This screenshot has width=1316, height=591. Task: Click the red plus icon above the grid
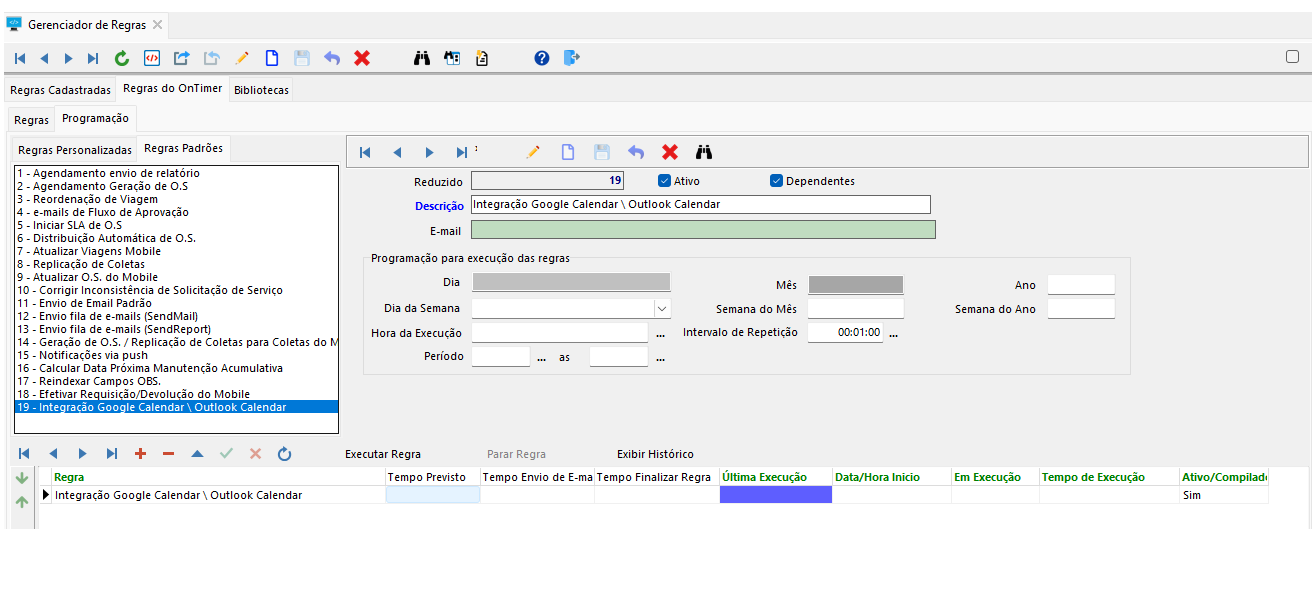pos(140,454)
